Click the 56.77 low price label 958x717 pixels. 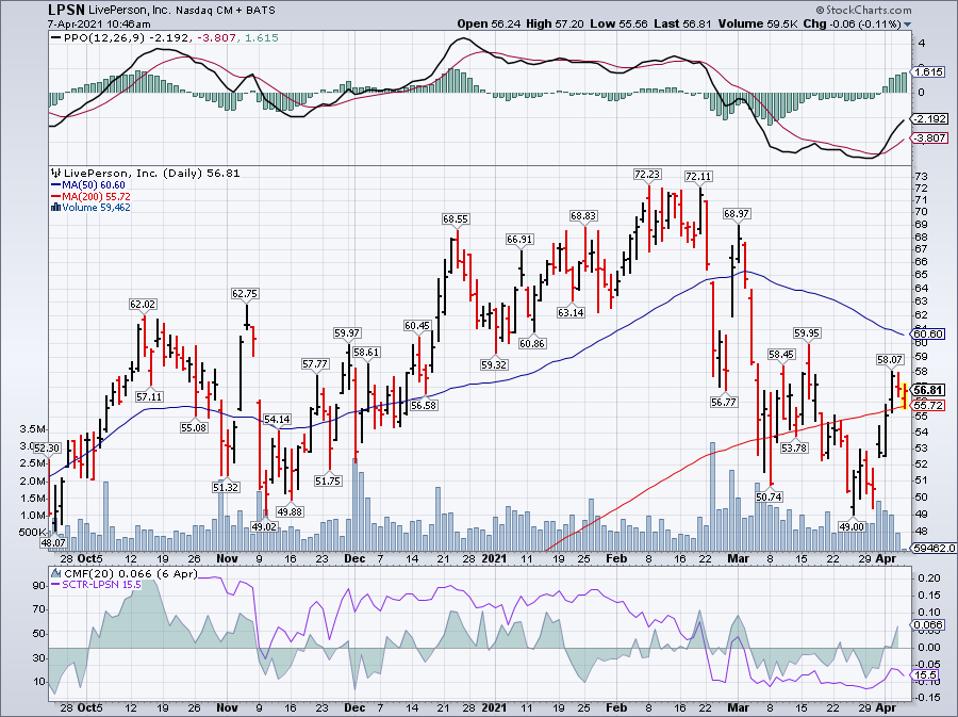723,402
